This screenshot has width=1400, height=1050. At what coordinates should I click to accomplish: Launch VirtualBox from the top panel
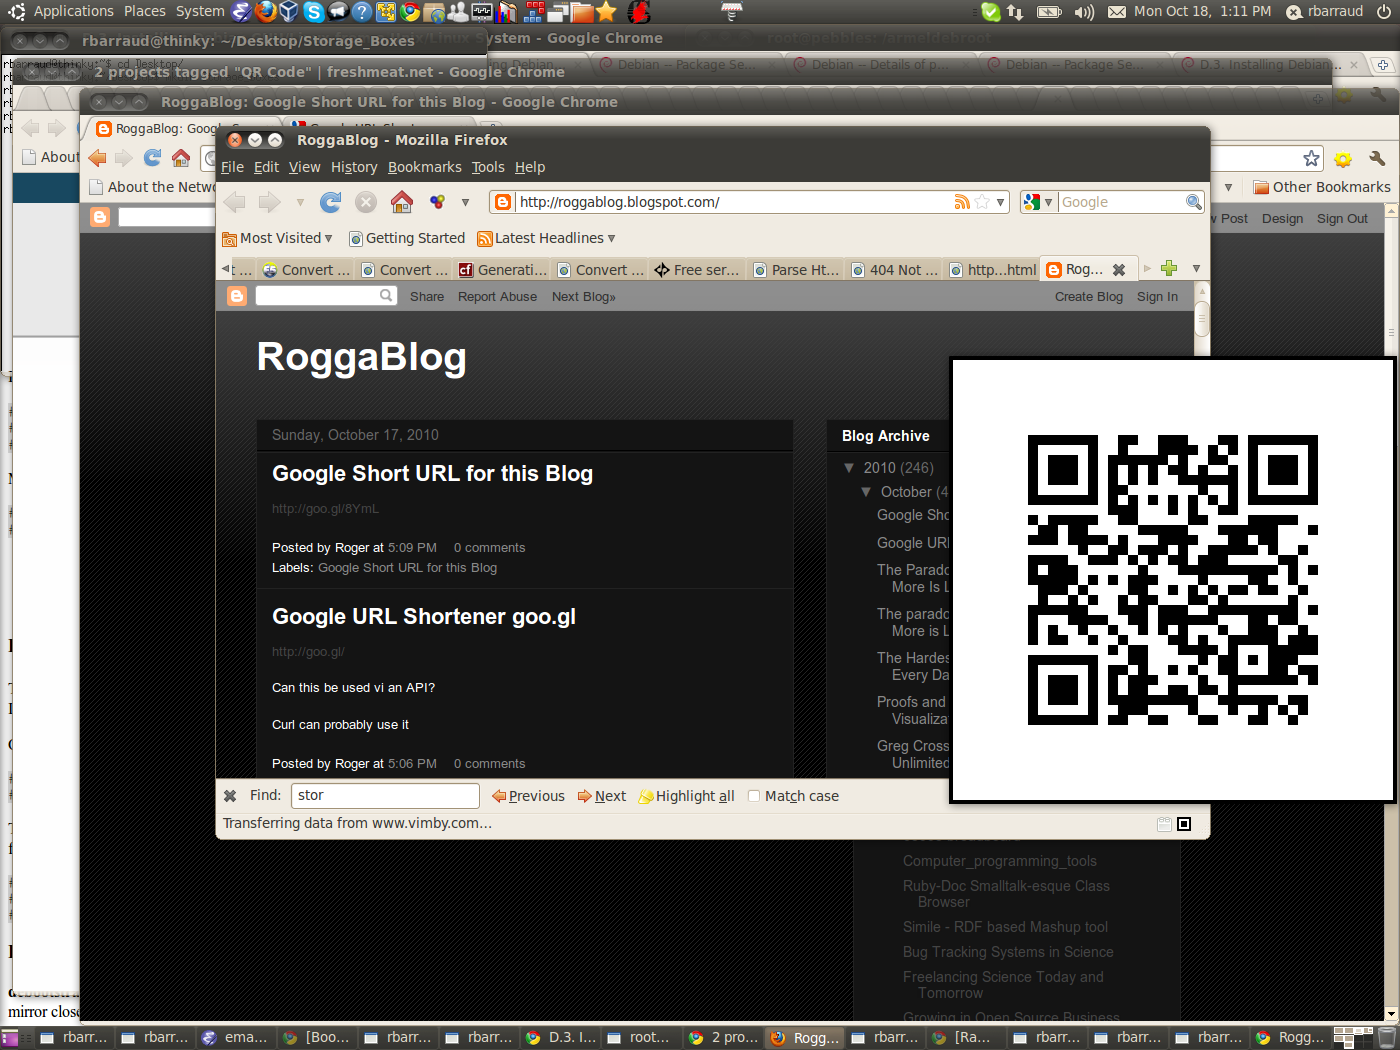(x=289, y=12)
